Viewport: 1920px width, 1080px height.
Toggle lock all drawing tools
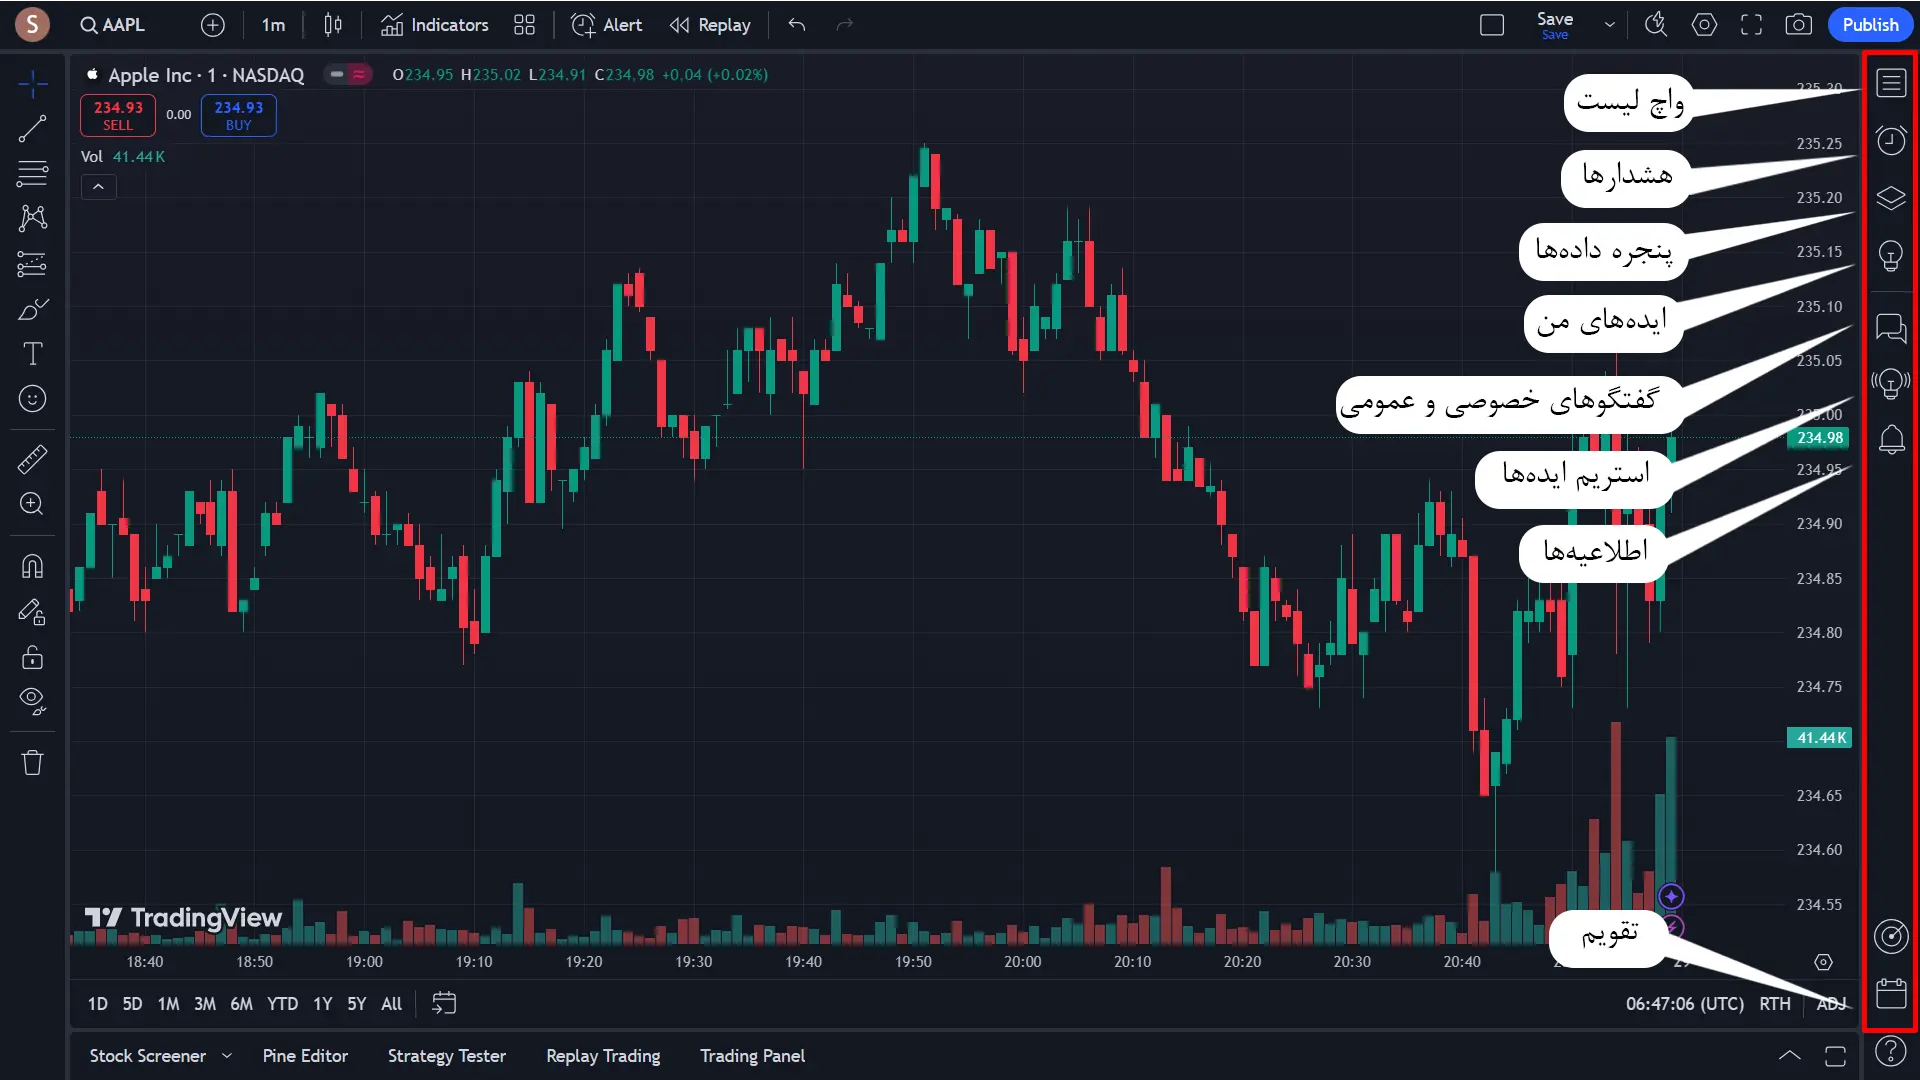click(33, 657)
